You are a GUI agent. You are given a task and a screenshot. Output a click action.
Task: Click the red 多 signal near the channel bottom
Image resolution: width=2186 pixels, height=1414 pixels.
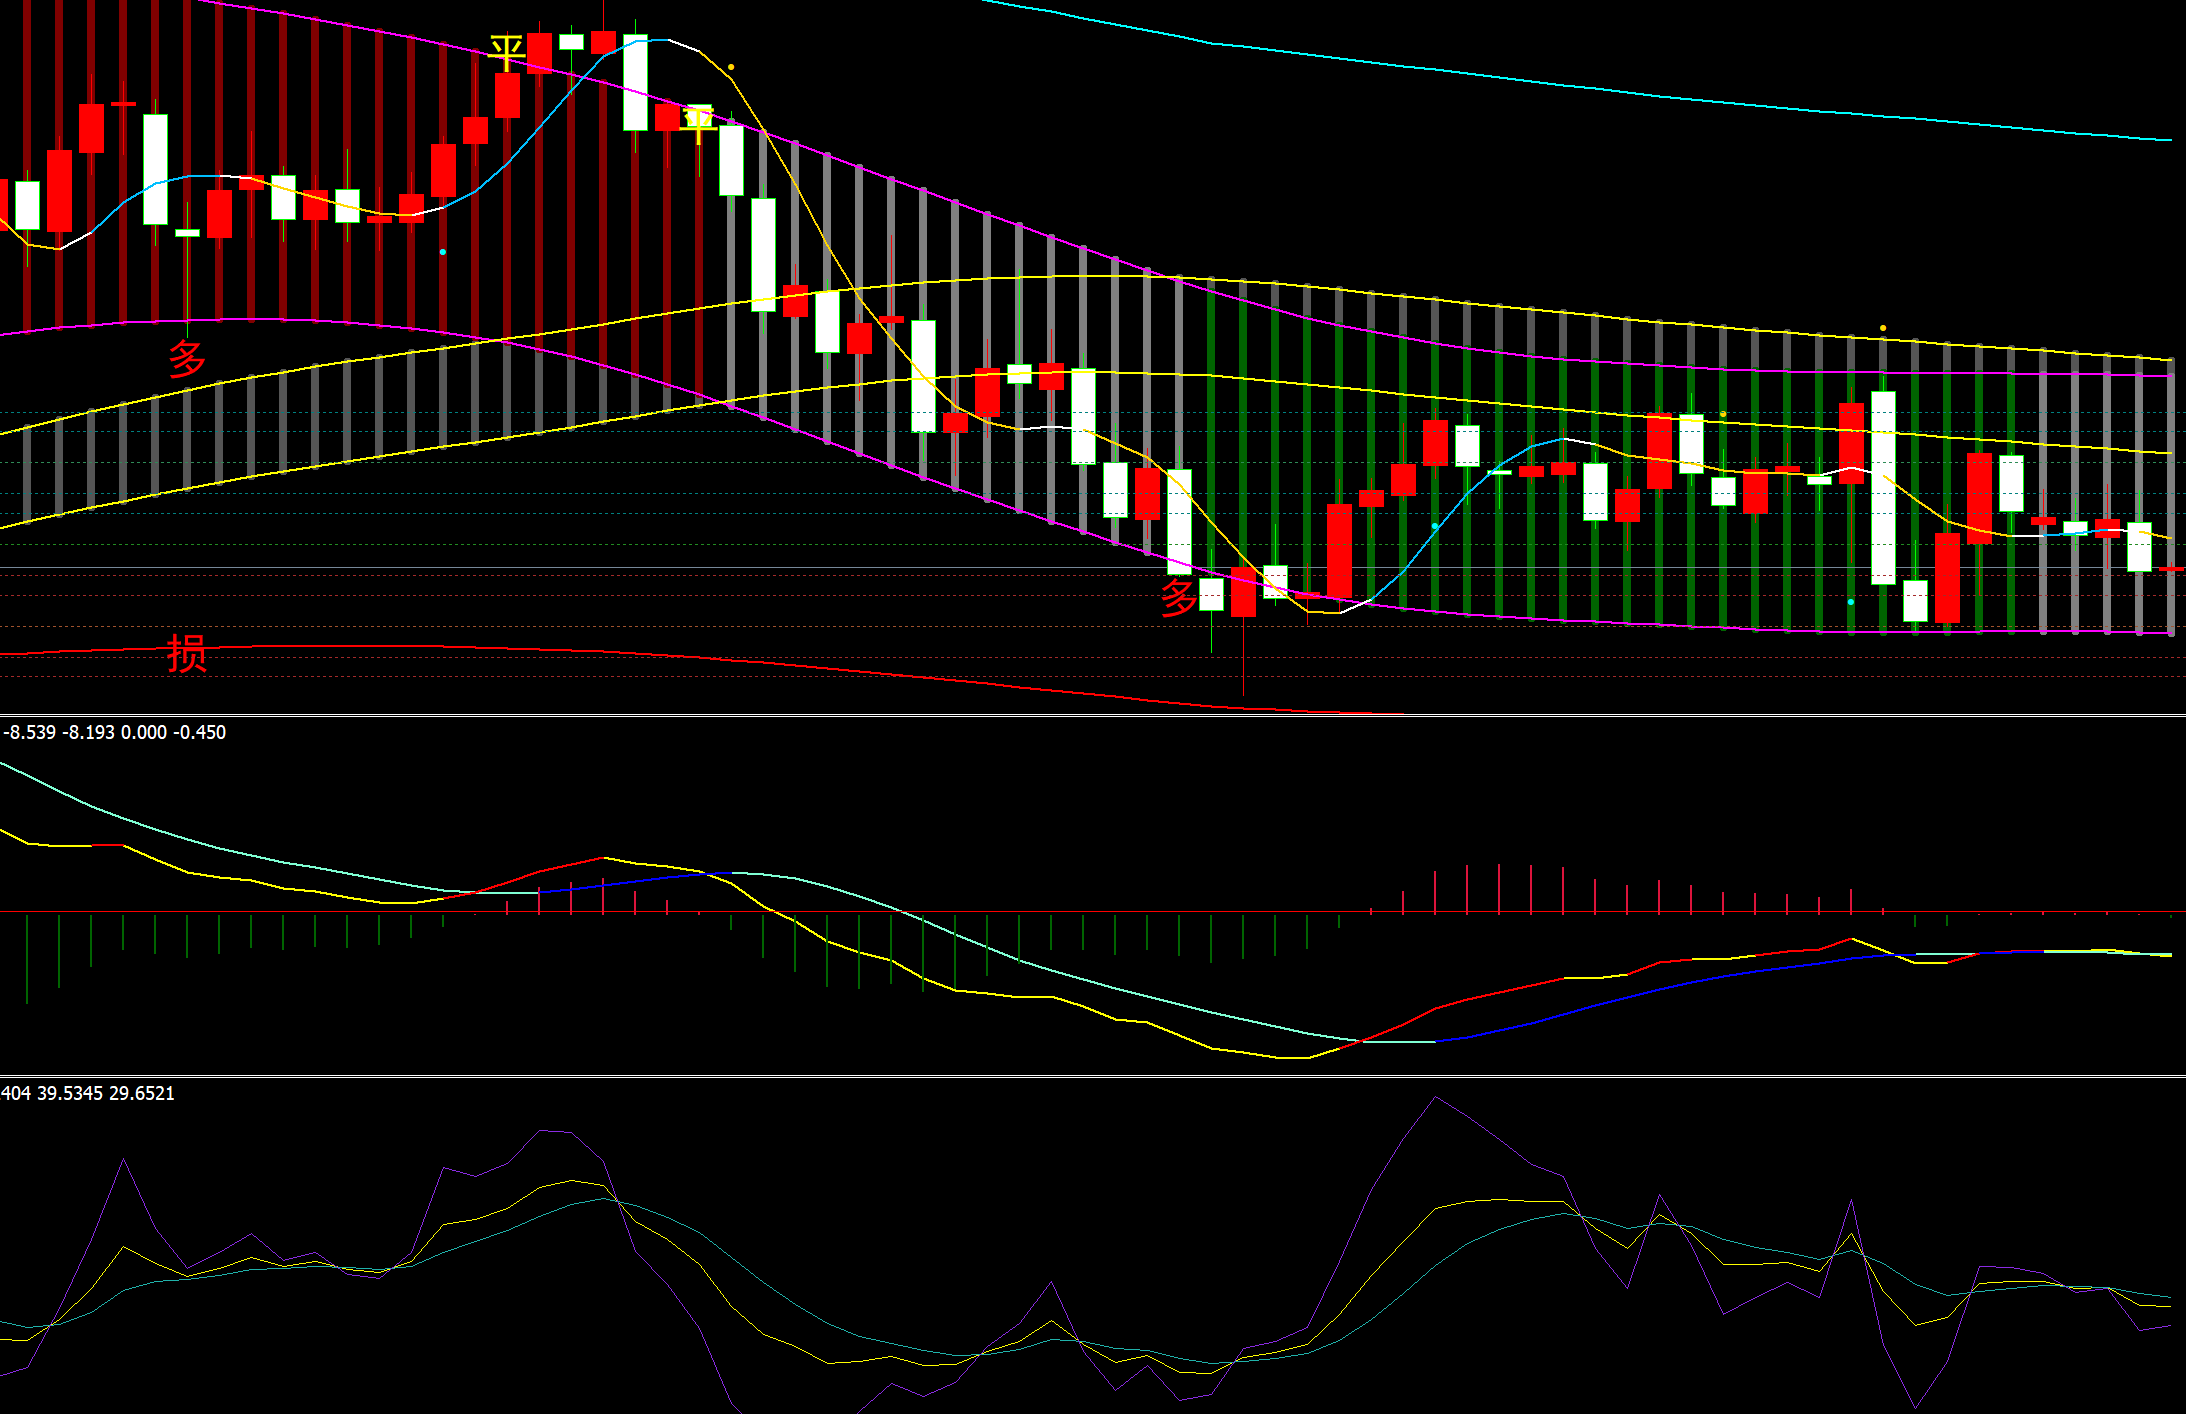[x=1178, y=597]
